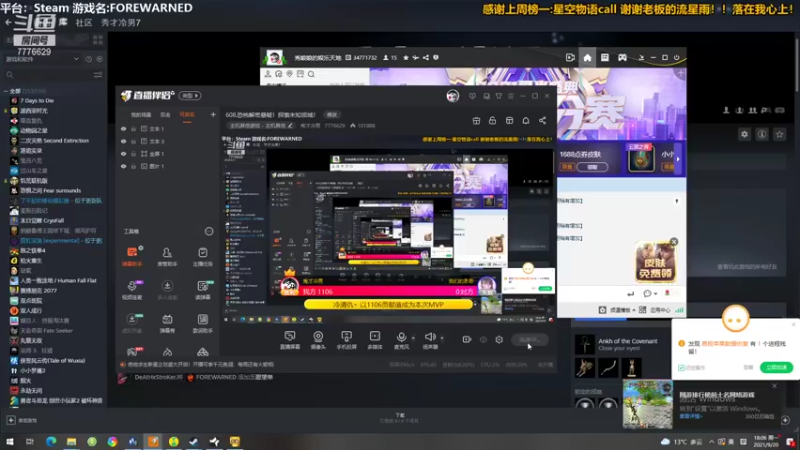Advance the skin banner right arrow
The height and width of the screenshot is (450, 800).
(x=678, y=159)
